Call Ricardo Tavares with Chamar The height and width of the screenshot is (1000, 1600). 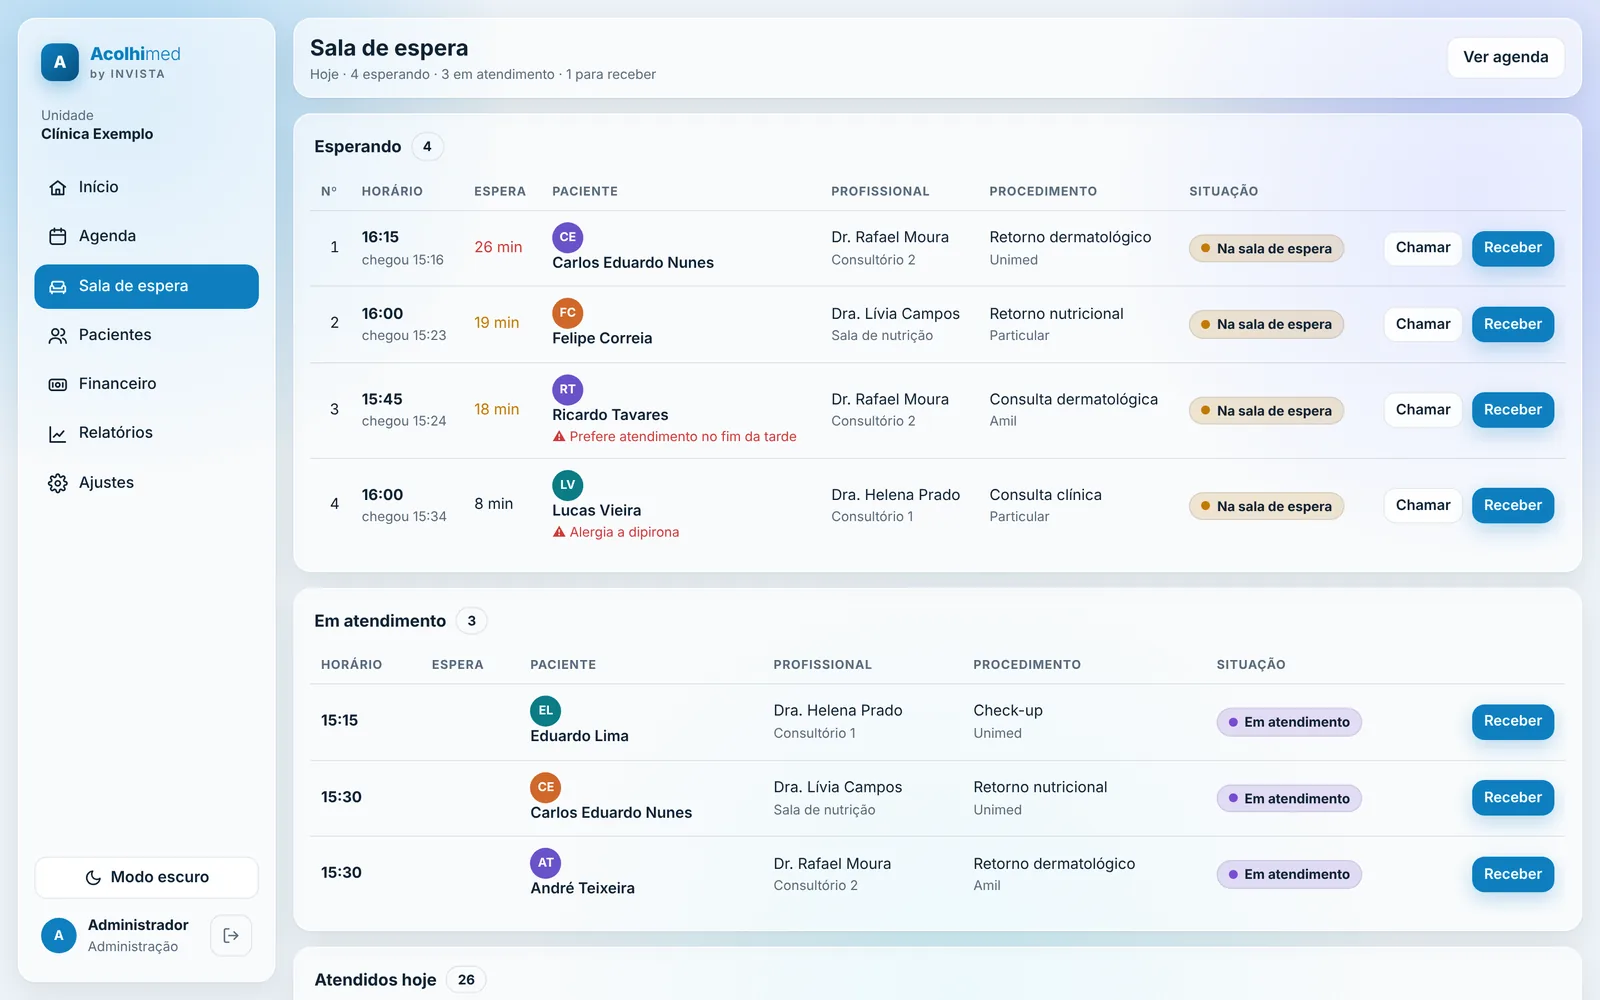coord(1423,410)
